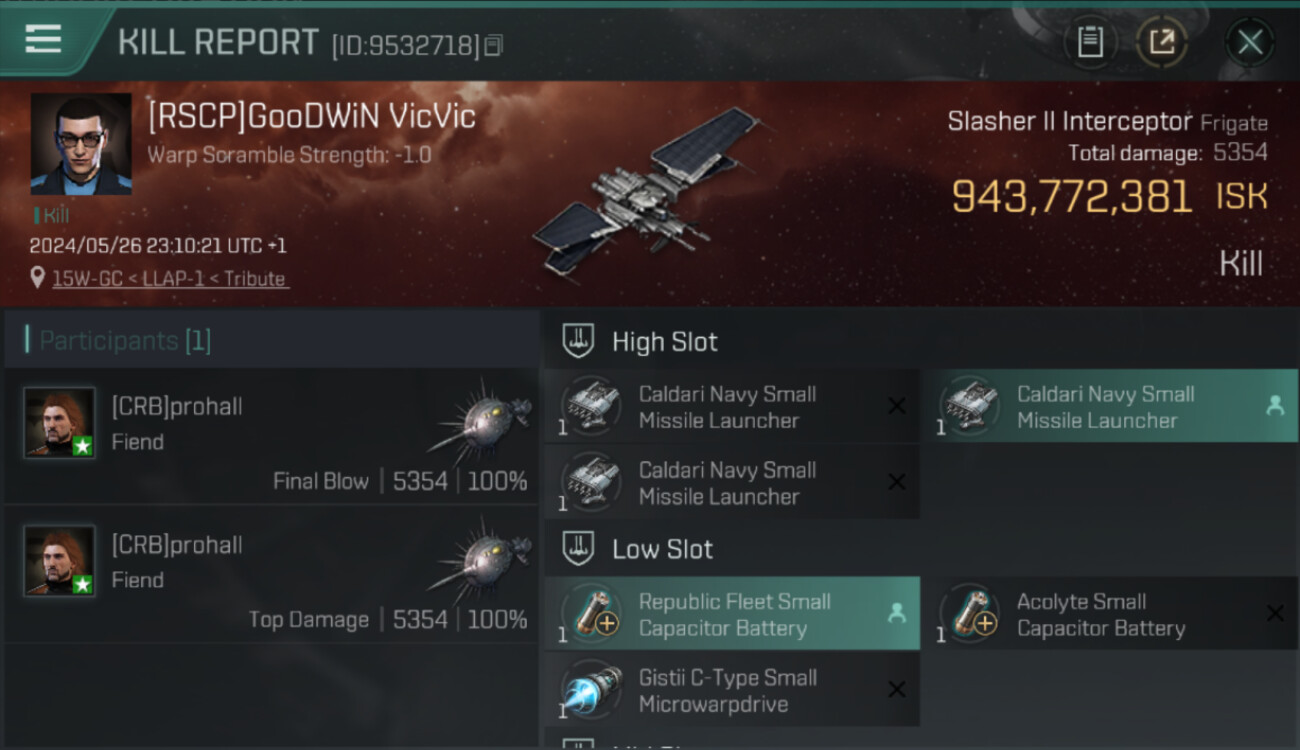Click the clipboard copy report icon
The width and height of the screenshot is (1300, 750).
click(1090, 42)
